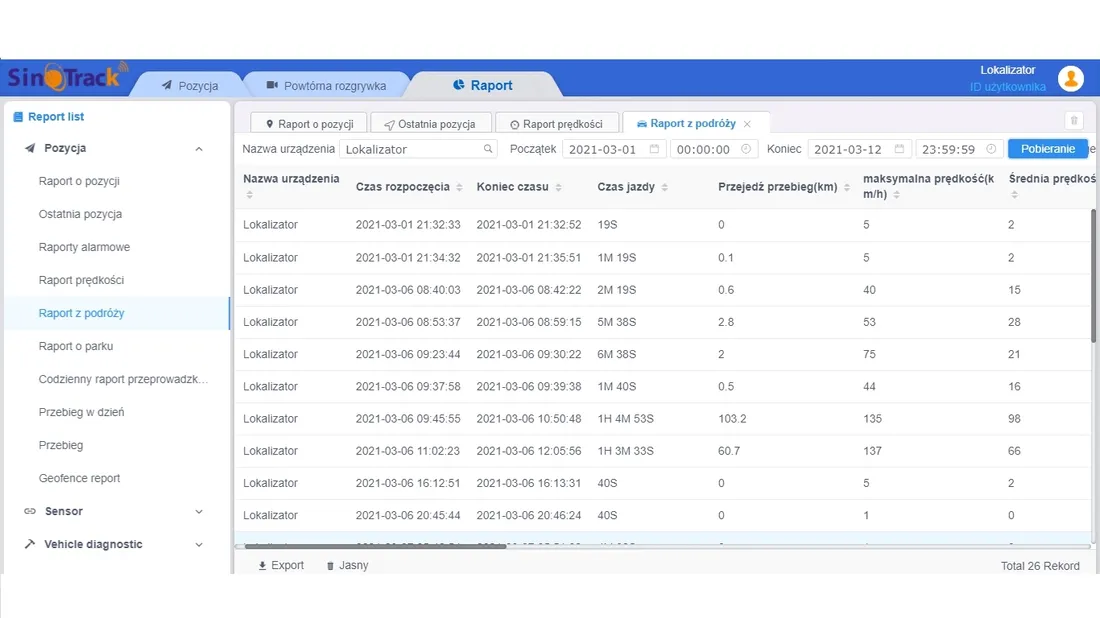Open the Raport o pozycji tab

[309, 123]
